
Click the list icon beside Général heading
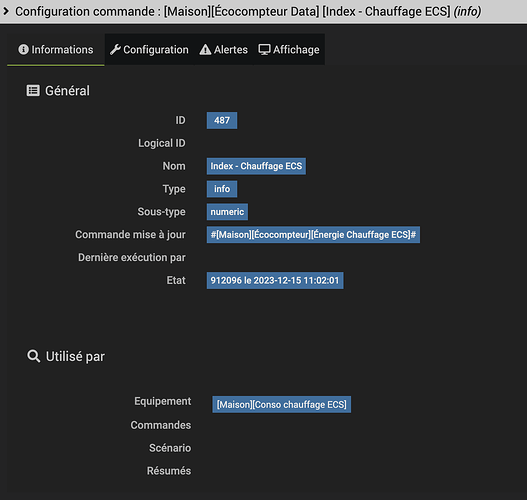click(33, 91)
